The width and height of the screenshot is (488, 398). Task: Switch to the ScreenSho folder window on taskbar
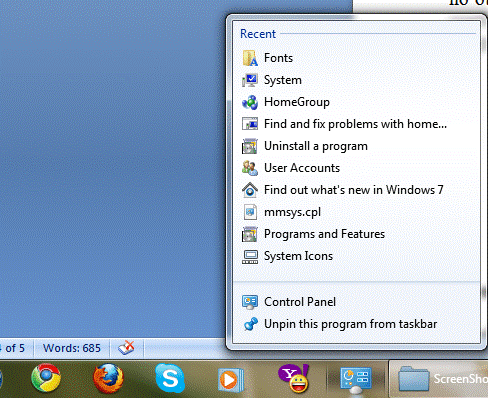point(439,379)
